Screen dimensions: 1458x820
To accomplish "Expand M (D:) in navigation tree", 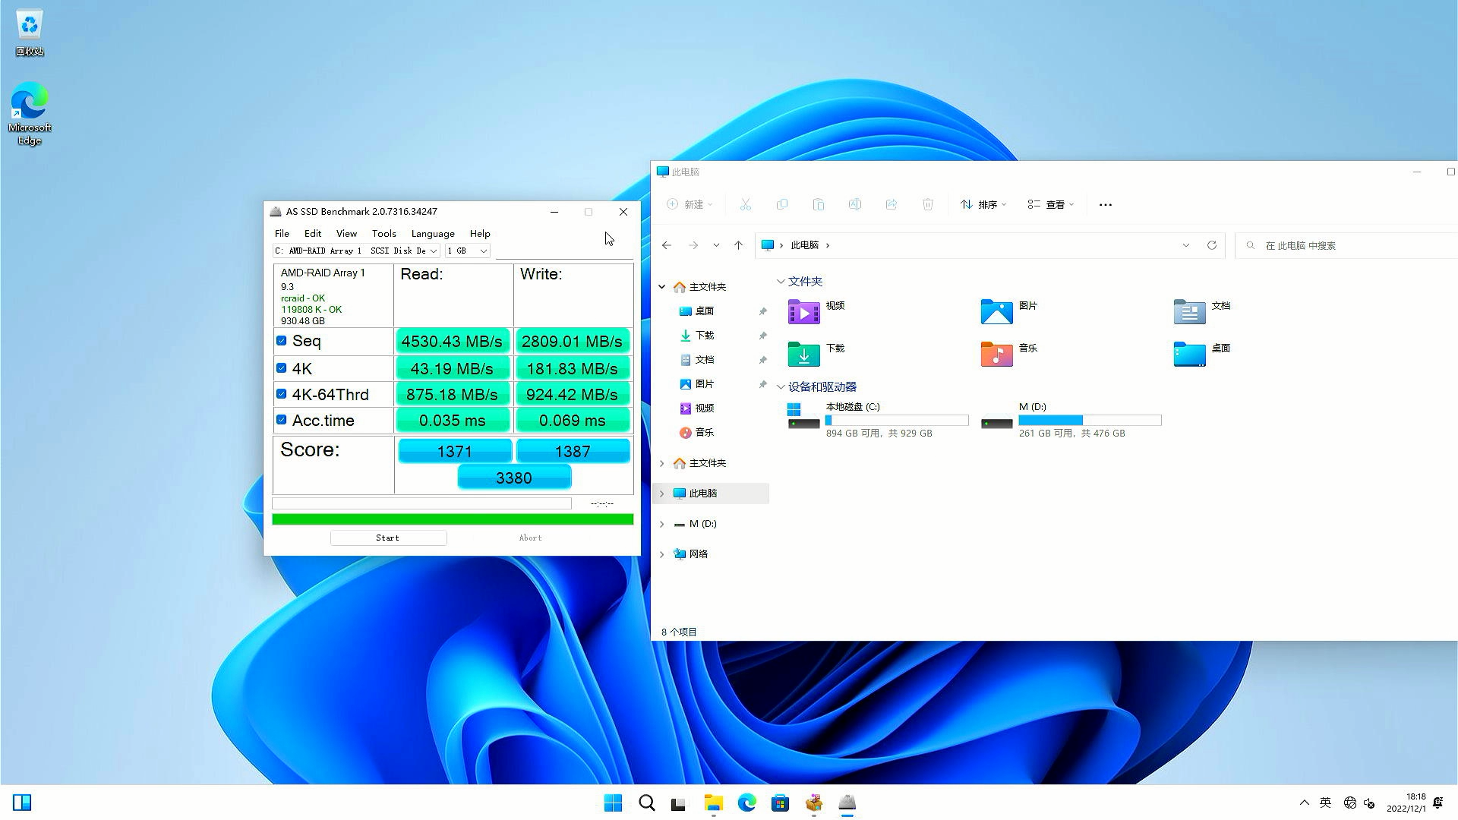I will (x=662, y=524).
